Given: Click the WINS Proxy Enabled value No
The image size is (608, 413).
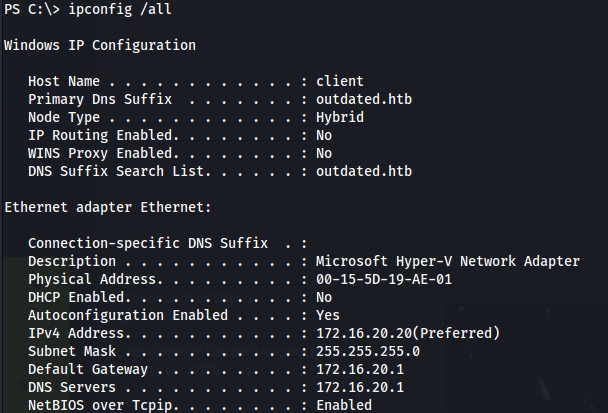Looking at the screenshot, I should pos(324,153).
